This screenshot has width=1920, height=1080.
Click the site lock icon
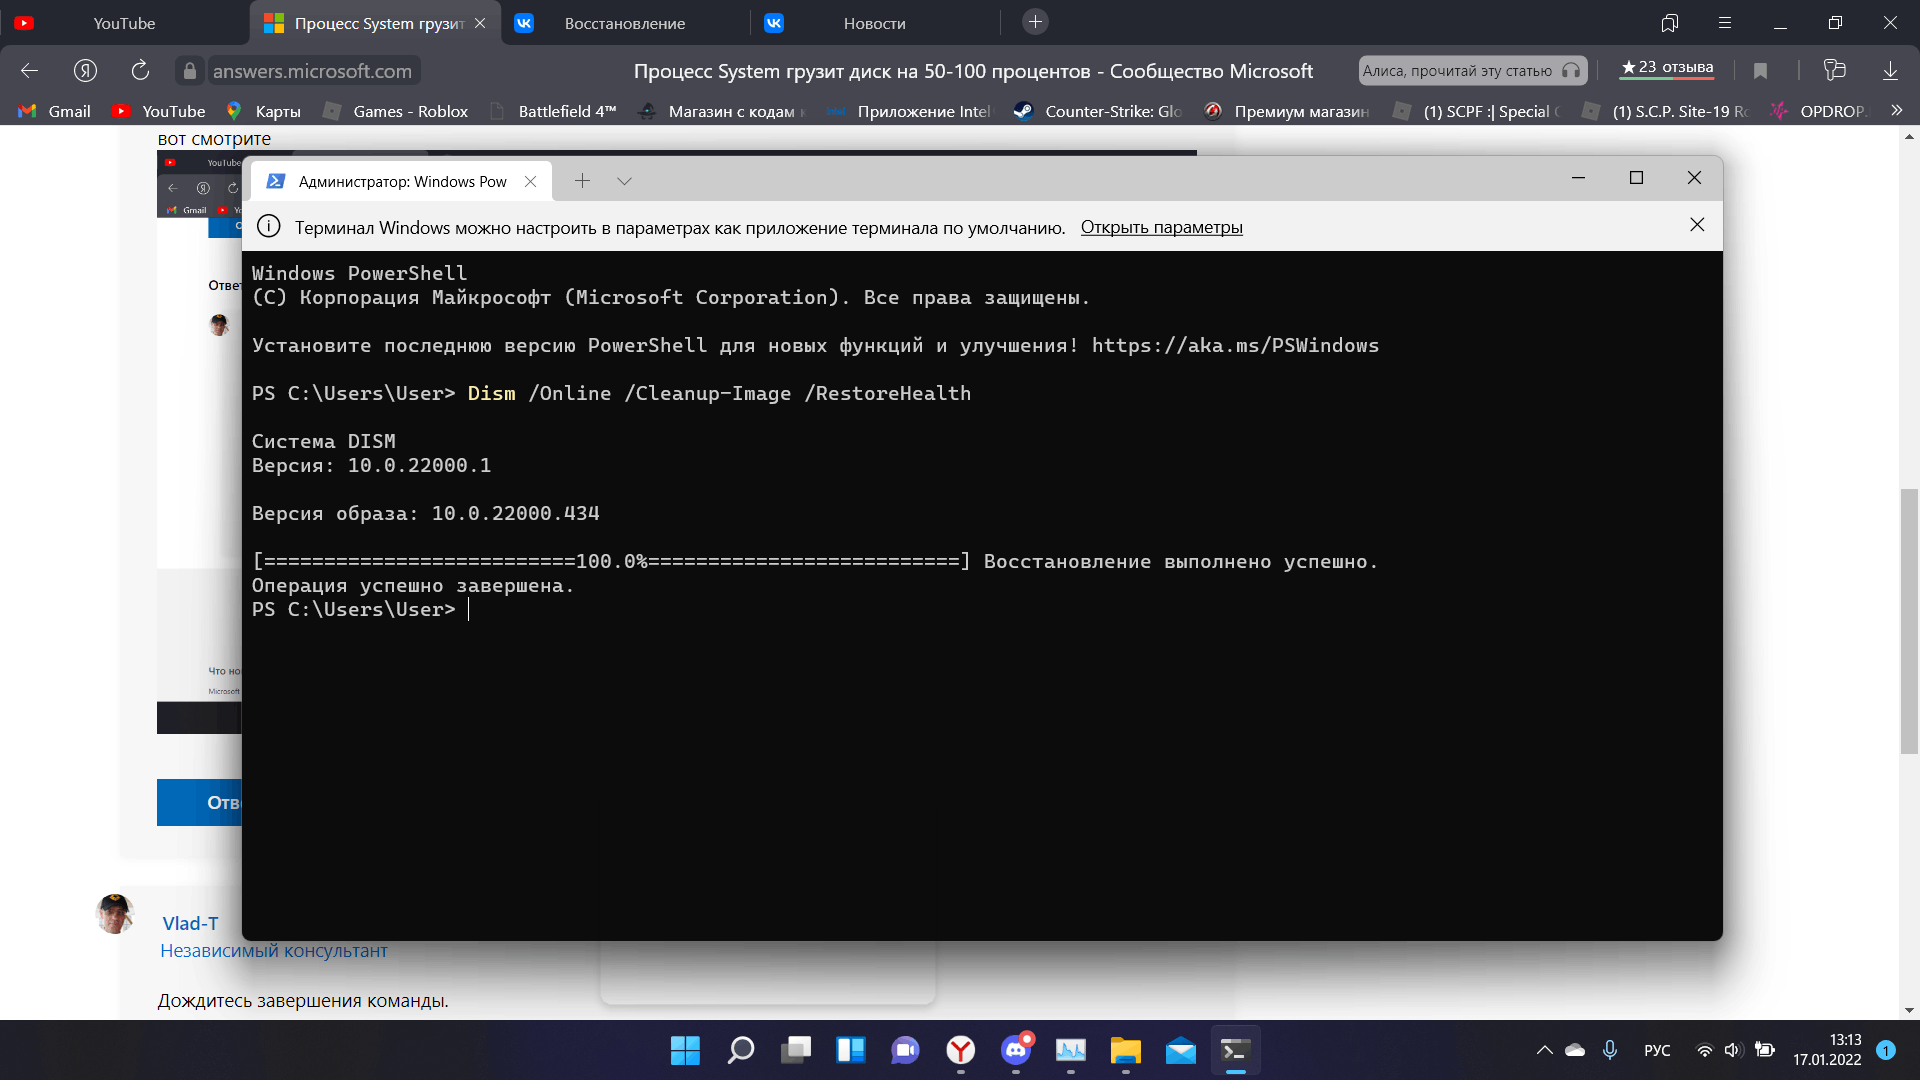[190, 70]
